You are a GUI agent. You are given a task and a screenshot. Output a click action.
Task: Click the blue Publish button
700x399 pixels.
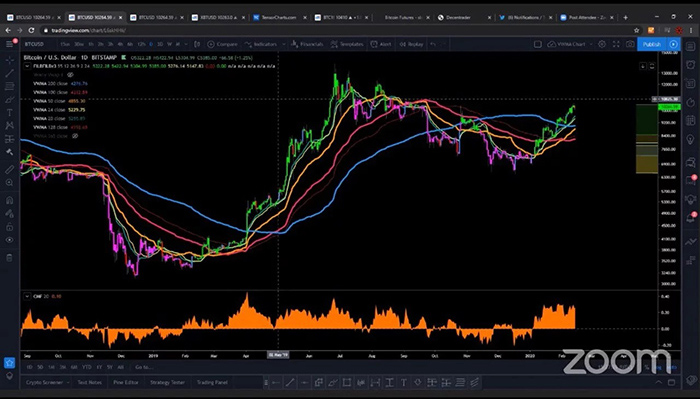click(652, 44)
